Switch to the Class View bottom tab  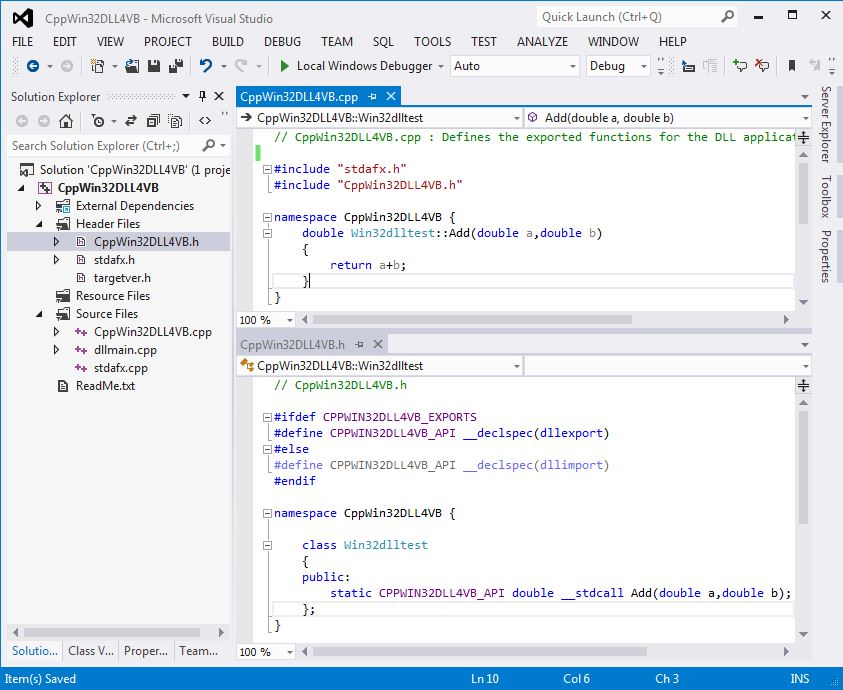pyautogui.click(x=91, y=651)
